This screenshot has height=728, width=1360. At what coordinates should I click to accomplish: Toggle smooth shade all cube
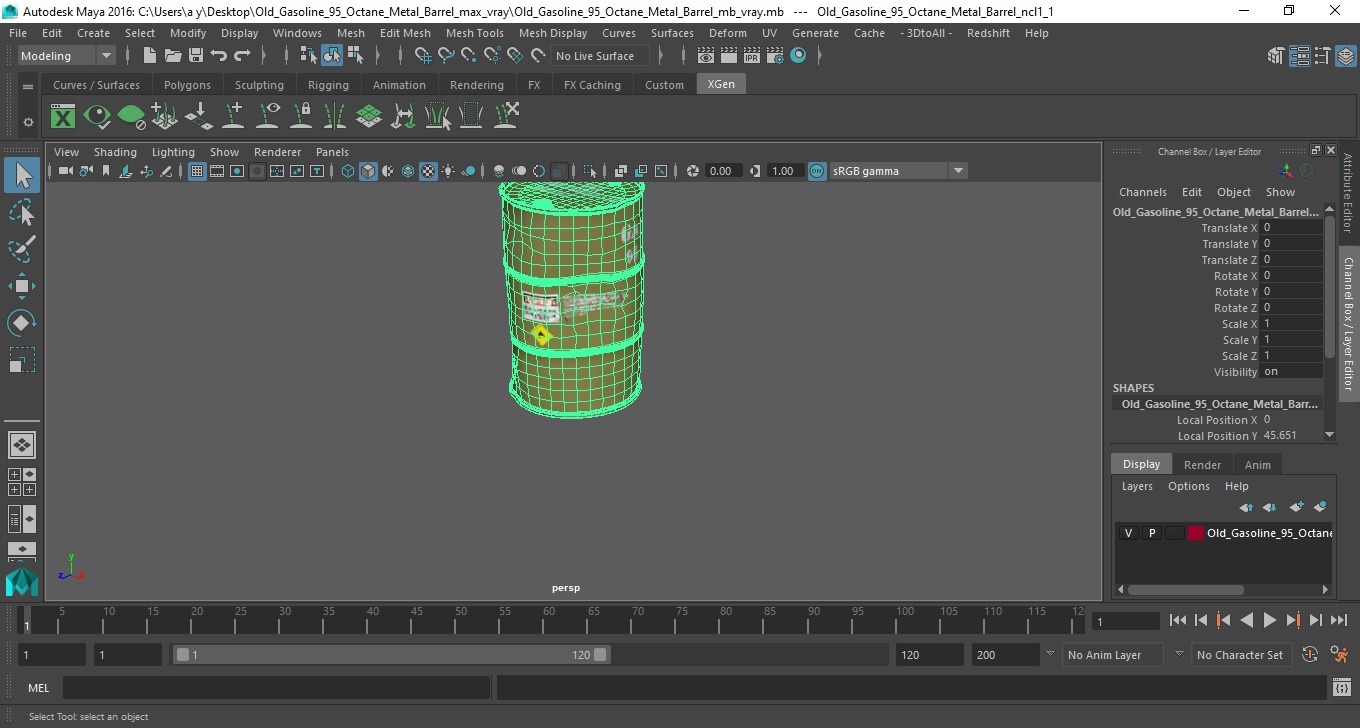tap(368, 171)
